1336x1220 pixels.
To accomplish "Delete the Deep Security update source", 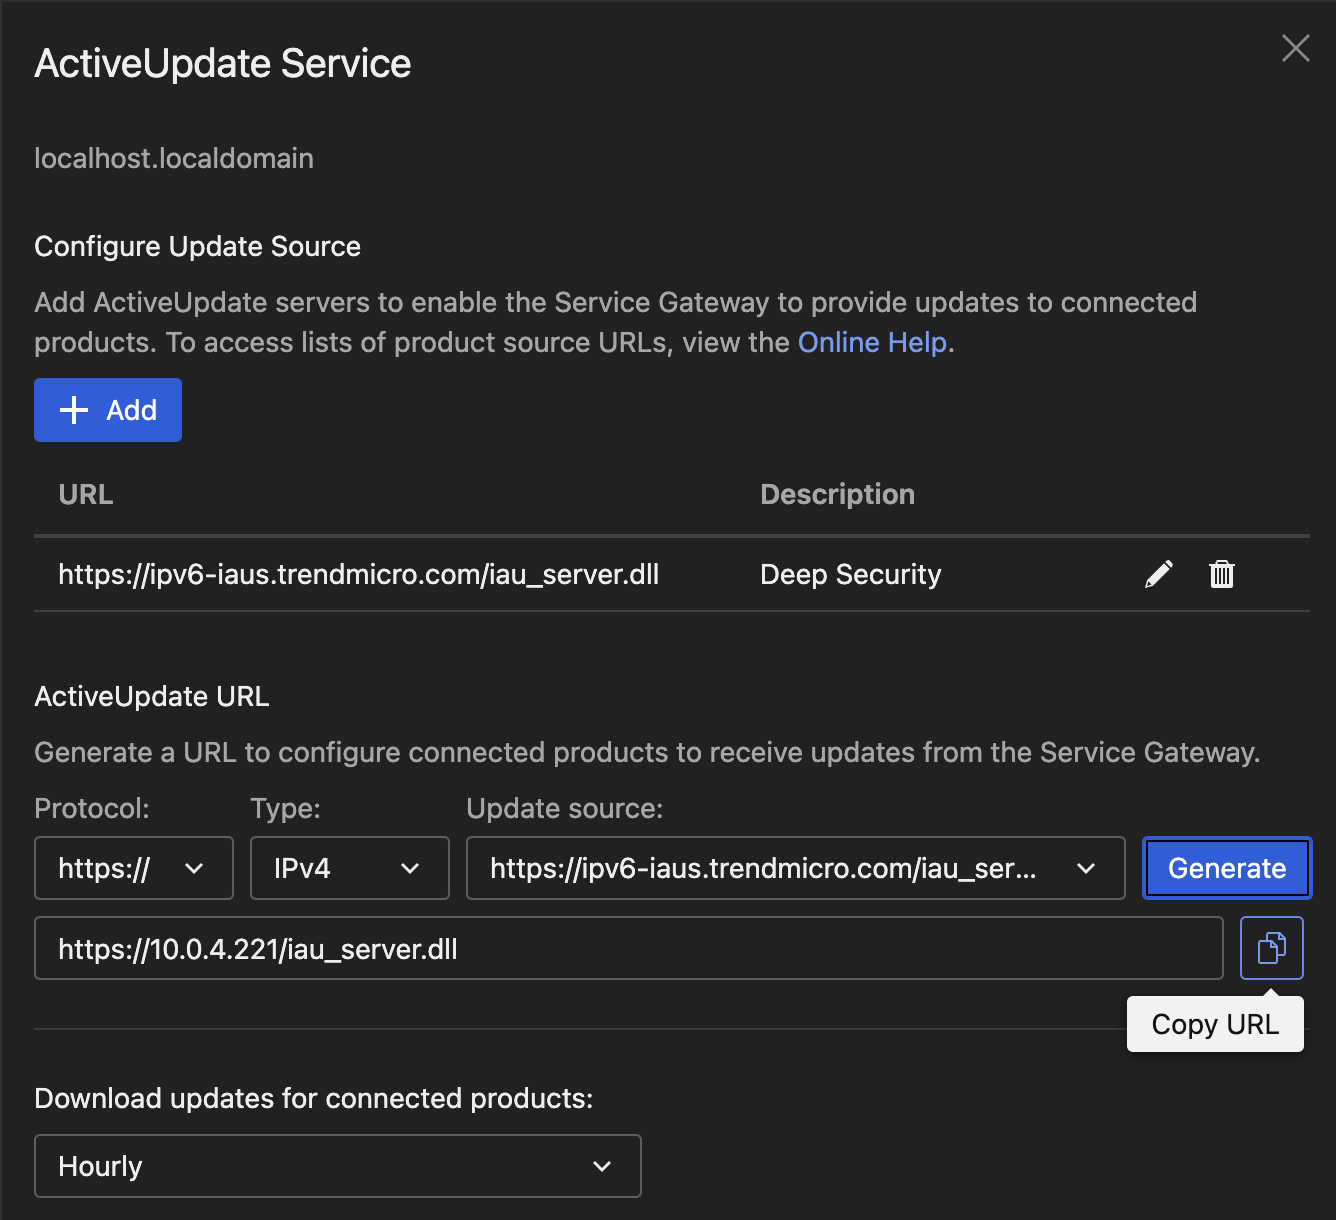I will [x=1222, y=574].
